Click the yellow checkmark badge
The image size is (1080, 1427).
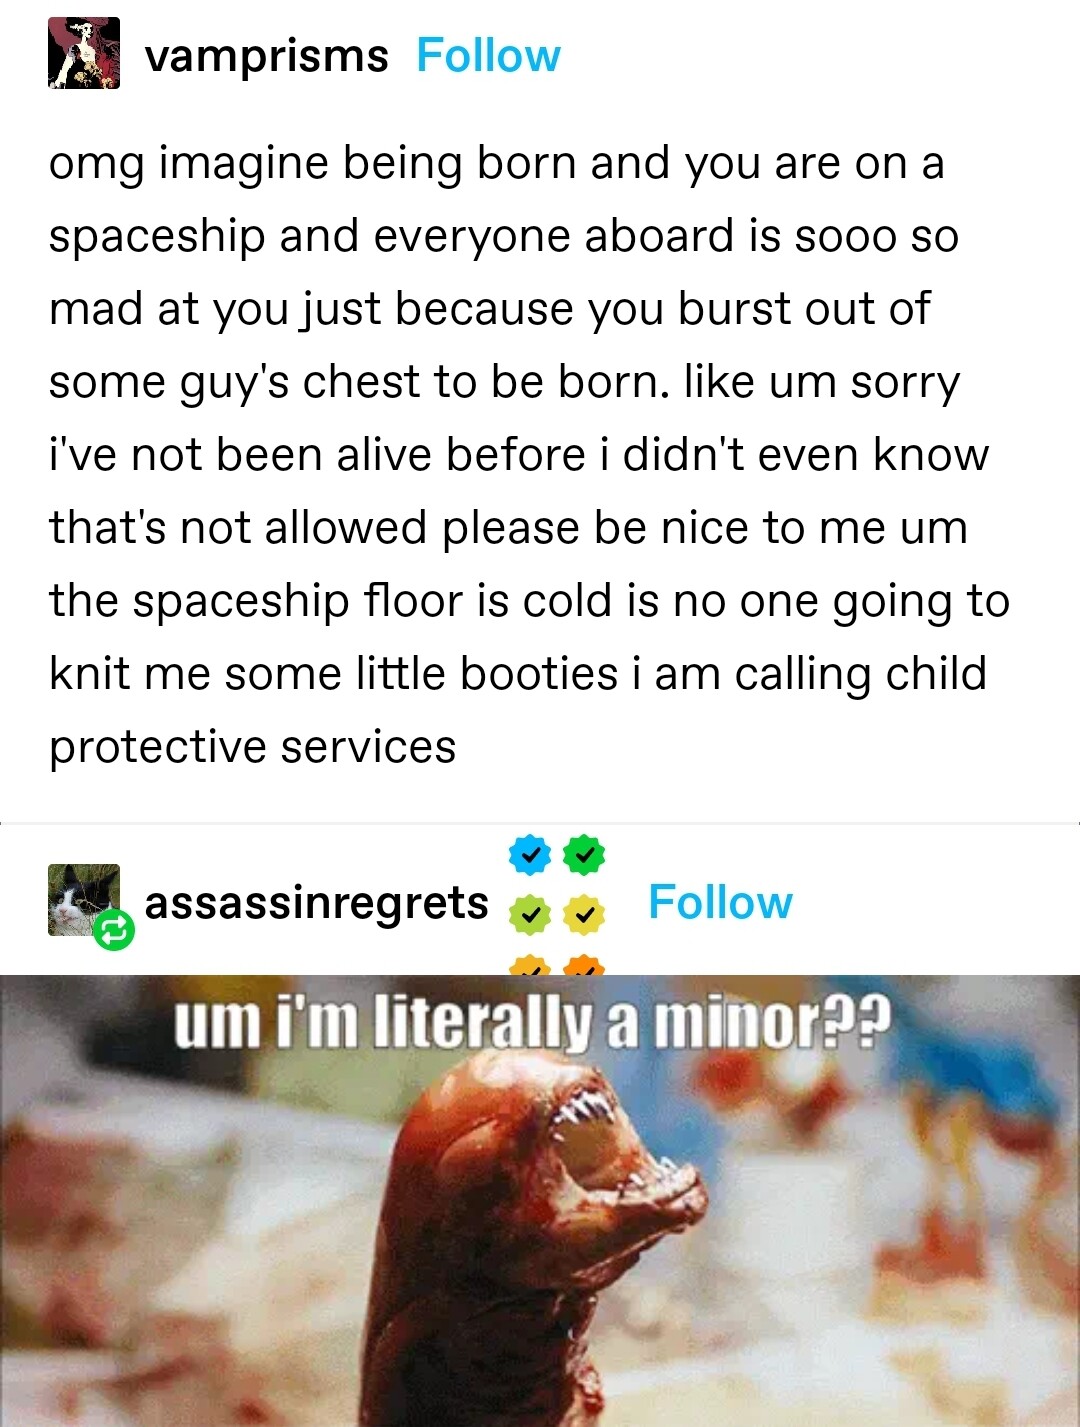(x=584, y=913)
